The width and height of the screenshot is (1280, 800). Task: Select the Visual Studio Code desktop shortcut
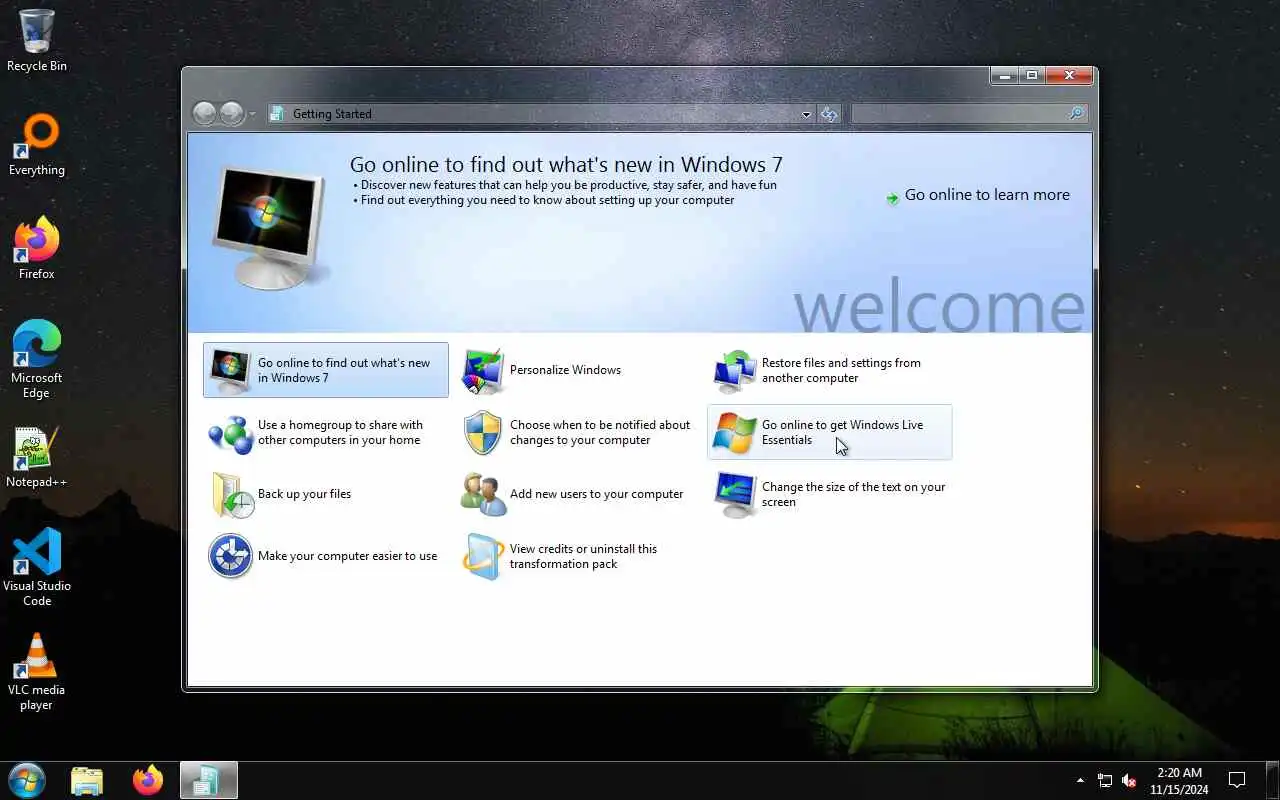[37, 568]
